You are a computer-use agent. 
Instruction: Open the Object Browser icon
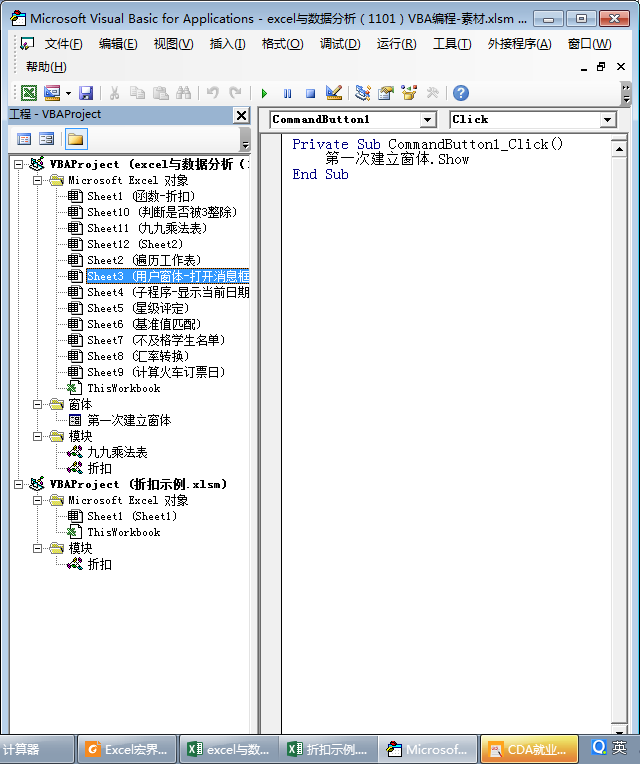[409, 93]
